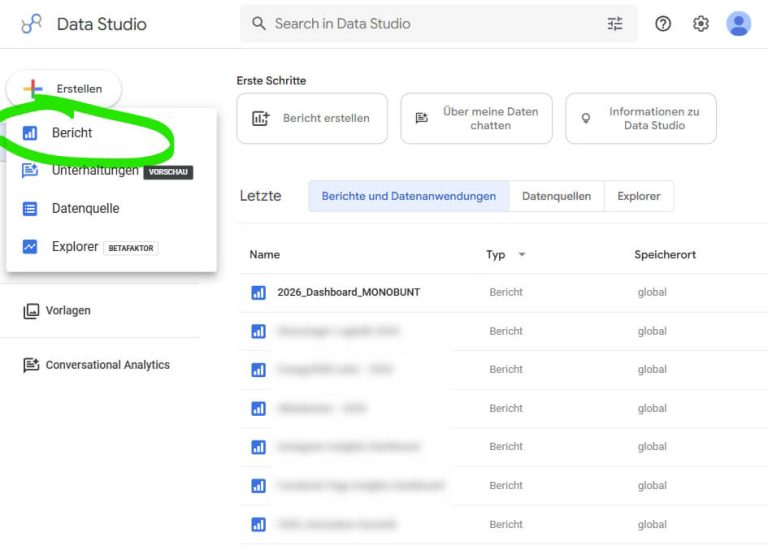Click Über meine Daten chatten card
Image resolution: width=768 pixels, height=550 pixels.
click(x=476, y=118)
